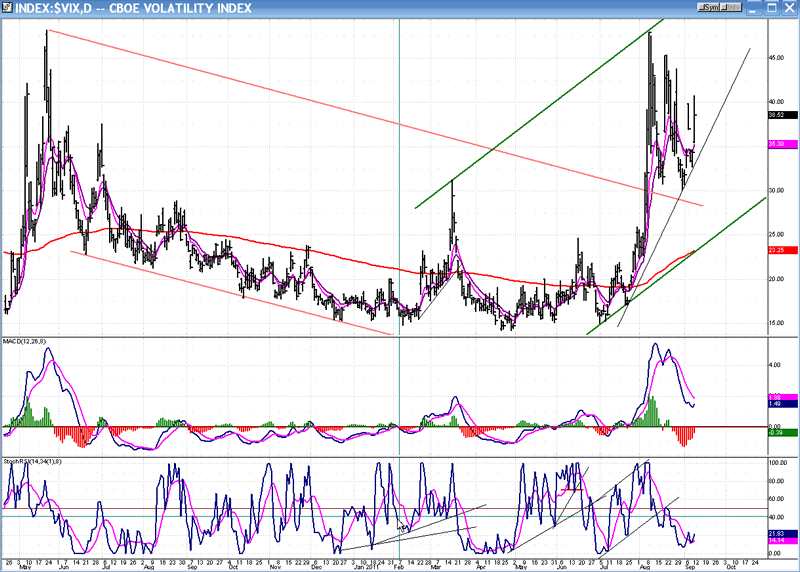The image size is (800, 572).
Task: Click the chart window icon in title bar
Action: click(7, 7)
